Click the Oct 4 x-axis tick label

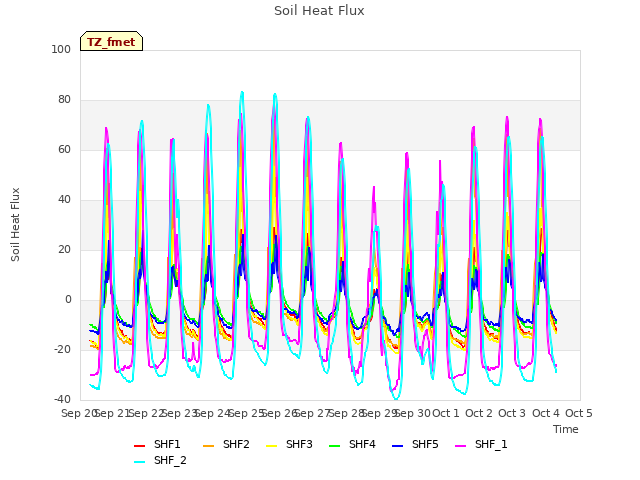[546, 413]
